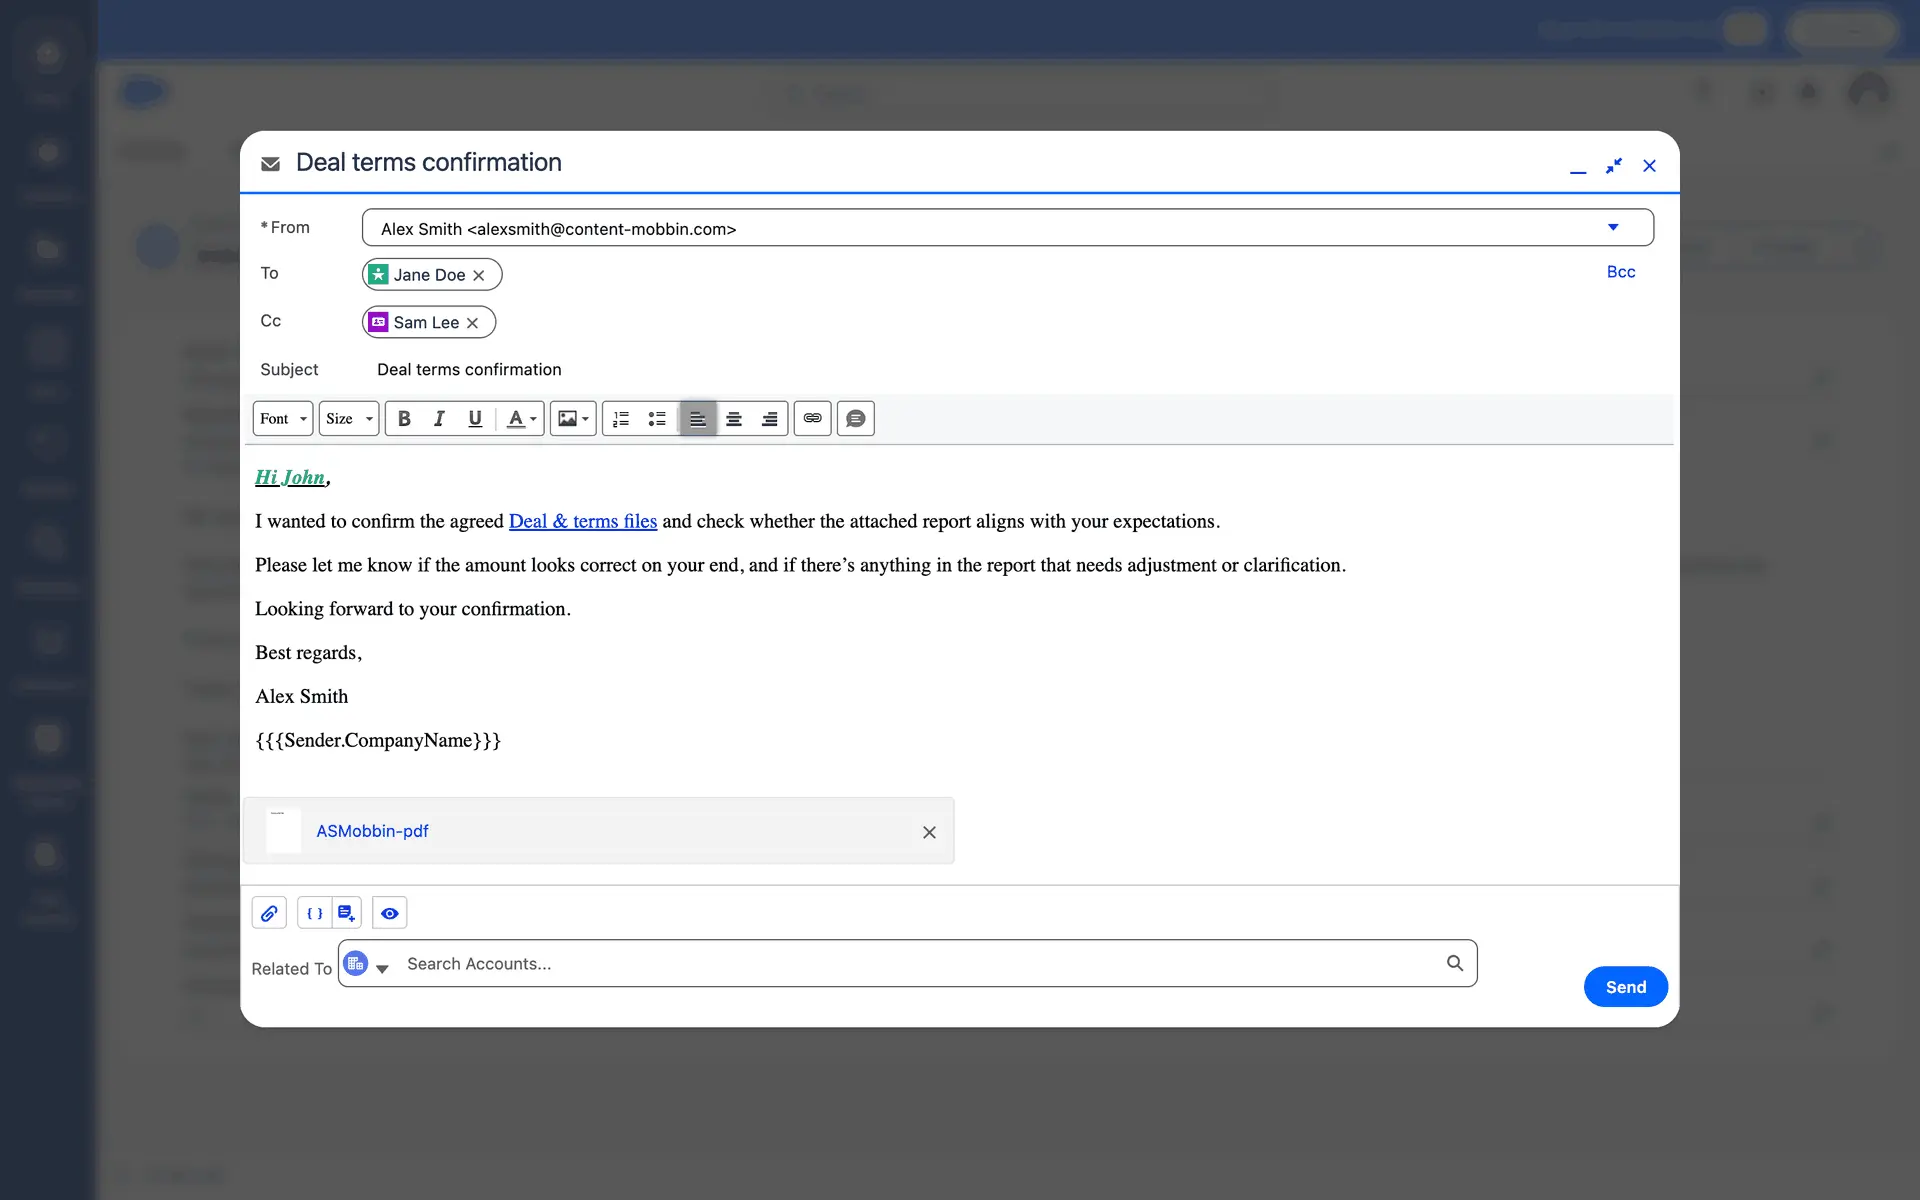The image size is (1920, 1200).
Task: Open the Font dropdown
Action: coord(283,419)
